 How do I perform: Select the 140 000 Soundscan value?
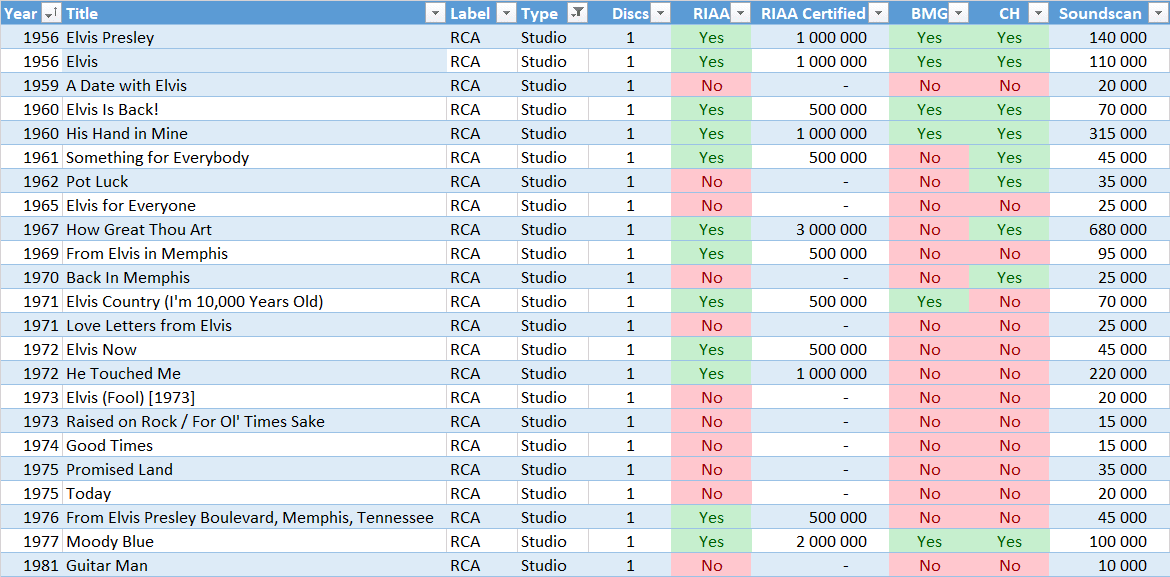click(x=1110, y=37)
